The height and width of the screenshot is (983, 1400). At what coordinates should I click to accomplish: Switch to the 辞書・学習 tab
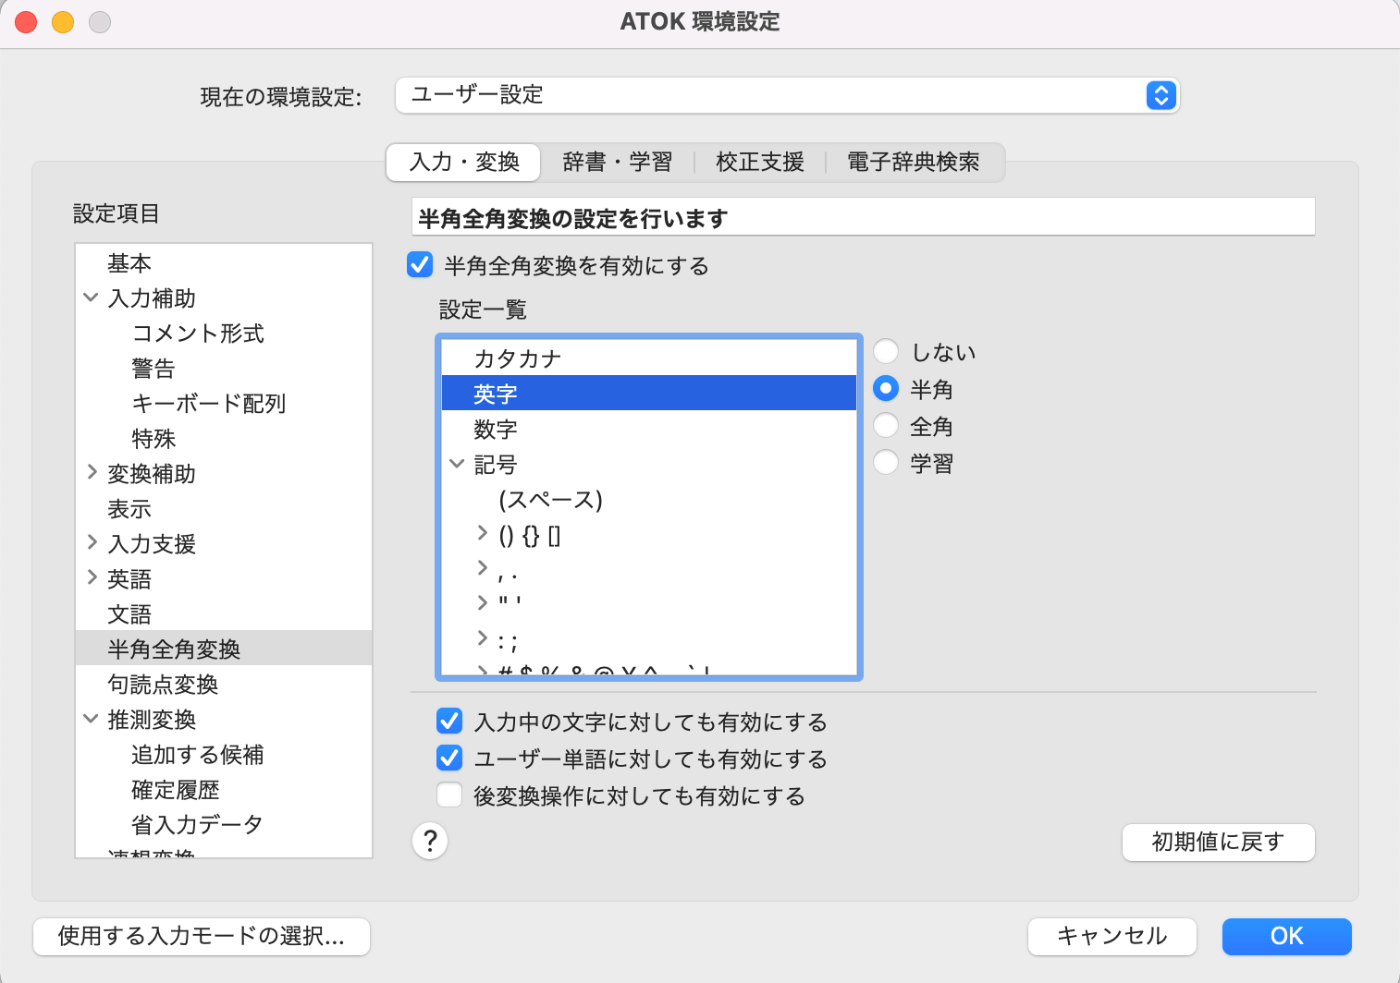pos(617,162)
